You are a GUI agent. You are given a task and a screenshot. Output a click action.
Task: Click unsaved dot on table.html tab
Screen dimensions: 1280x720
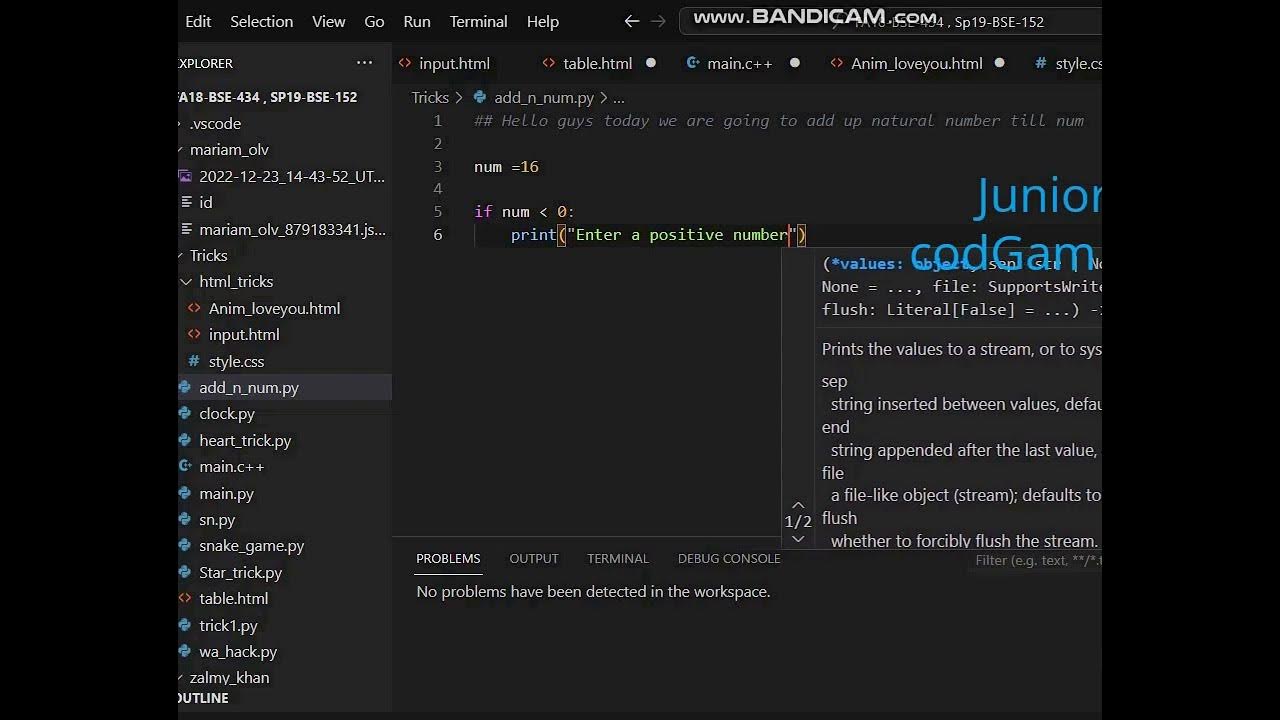tap(651, 63)
